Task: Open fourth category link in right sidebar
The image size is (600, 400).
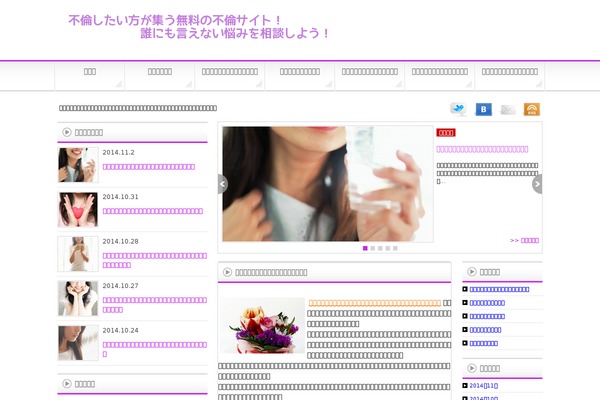Action: click(485, 330)
